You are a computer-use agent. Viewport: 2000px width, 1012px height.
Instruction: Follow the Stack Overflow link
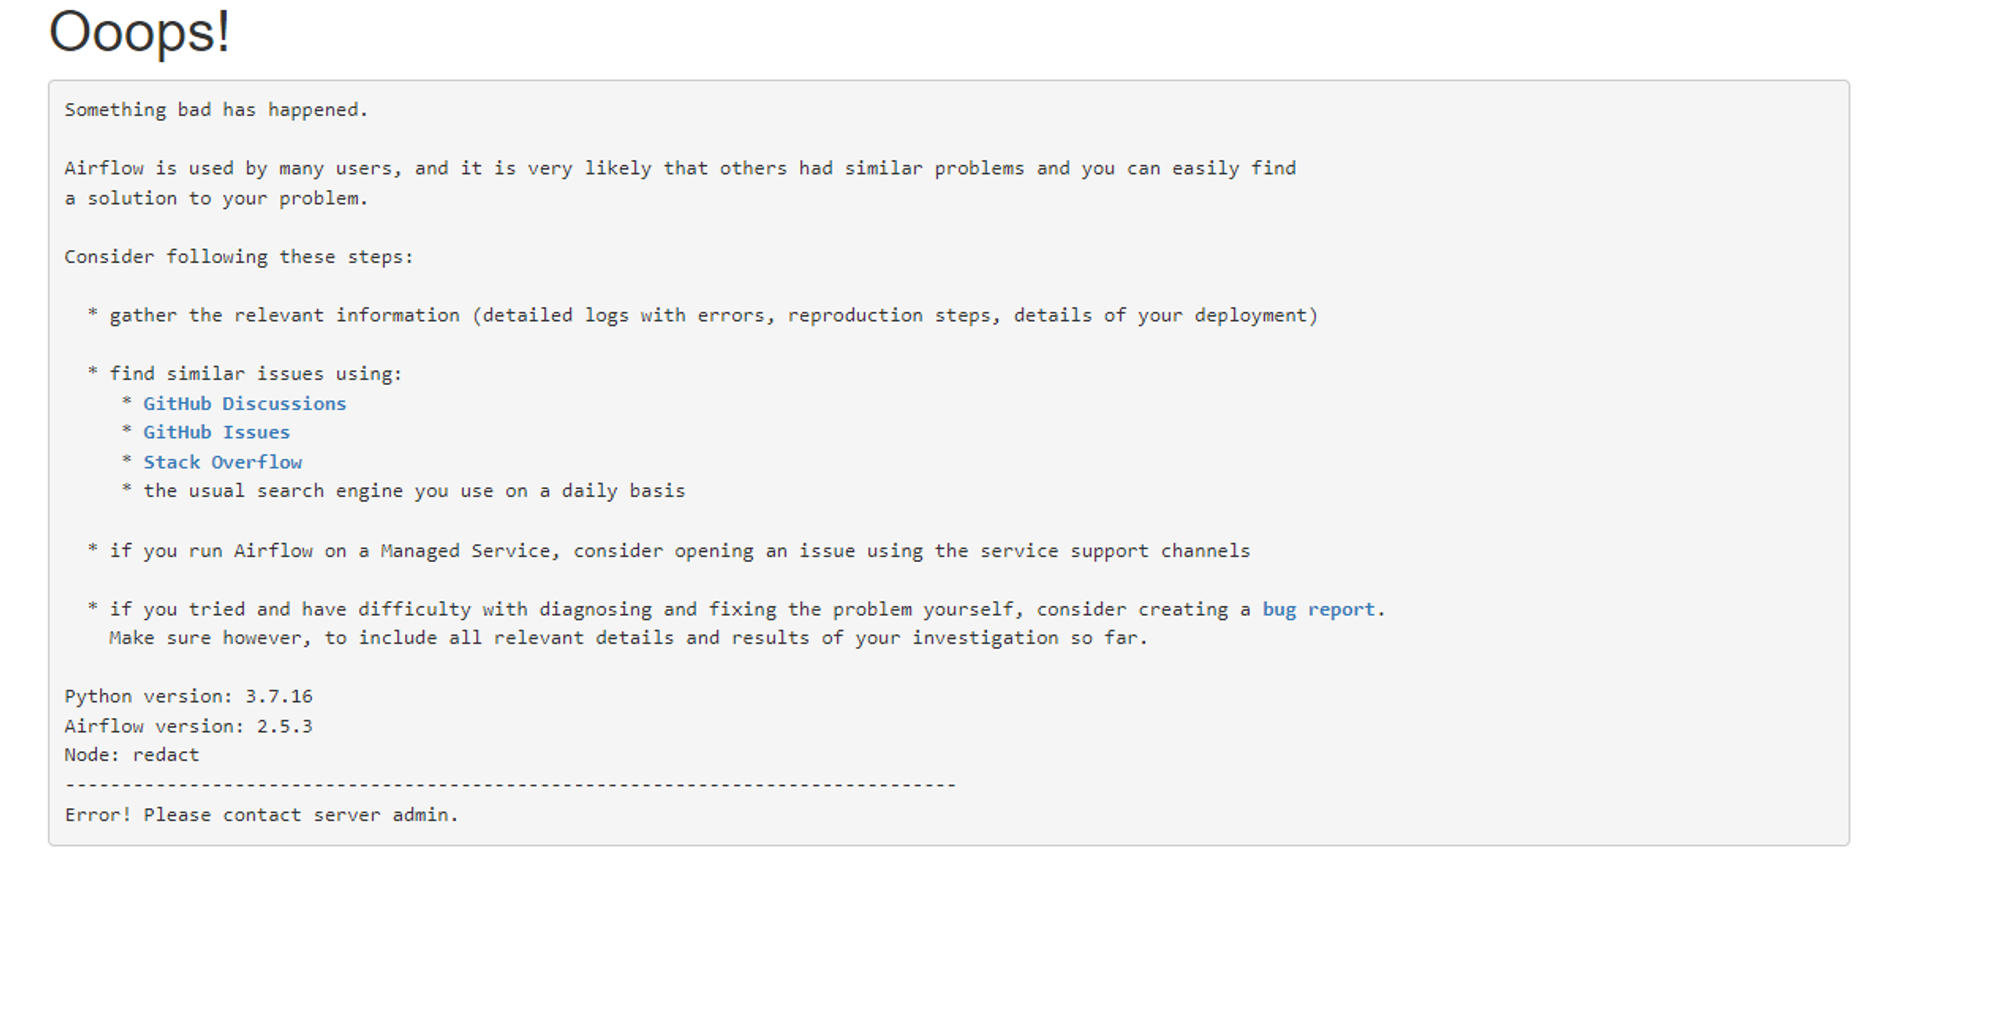pos(222,462)
